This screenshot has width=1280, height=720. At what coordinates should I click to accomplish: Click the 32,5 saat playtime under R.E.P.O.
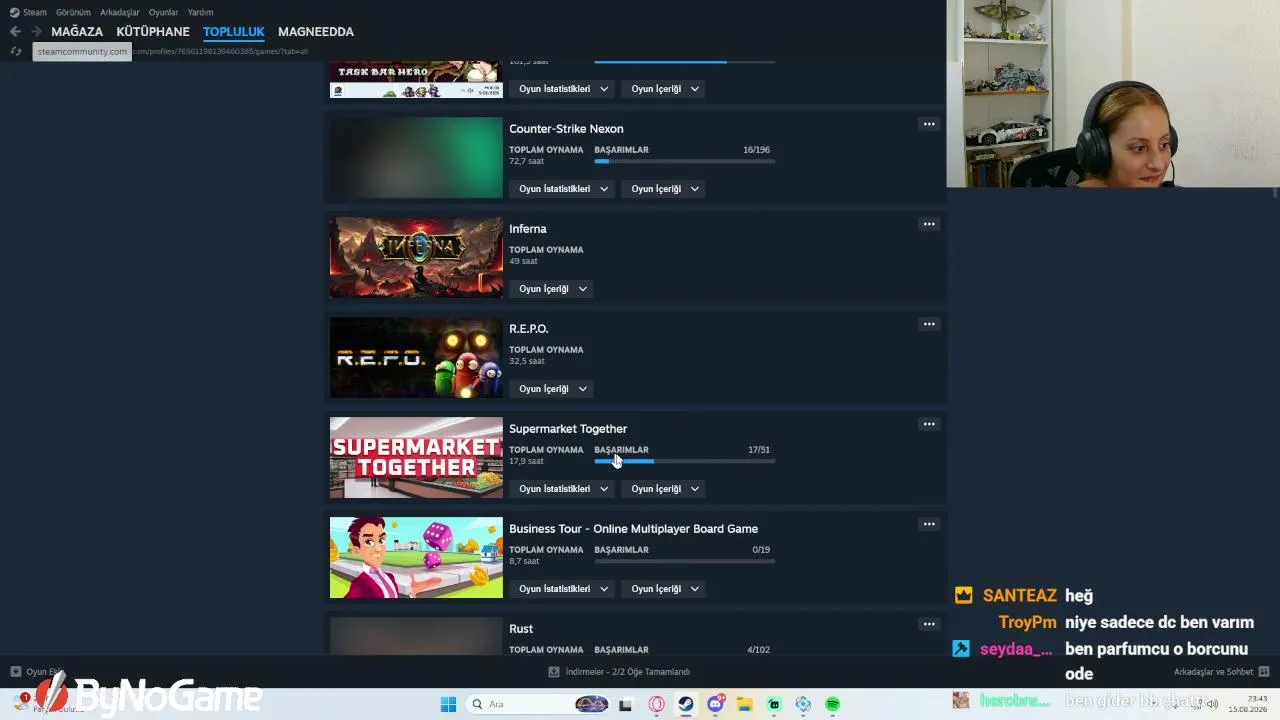526,361
